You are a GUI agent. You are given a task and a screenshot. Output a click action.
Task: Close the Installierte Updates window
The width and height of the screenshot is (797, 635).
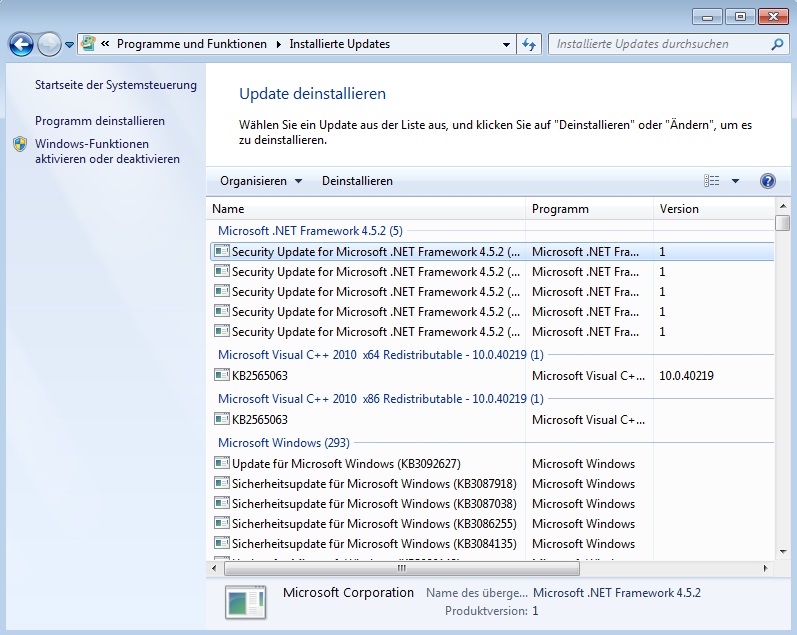773,17
